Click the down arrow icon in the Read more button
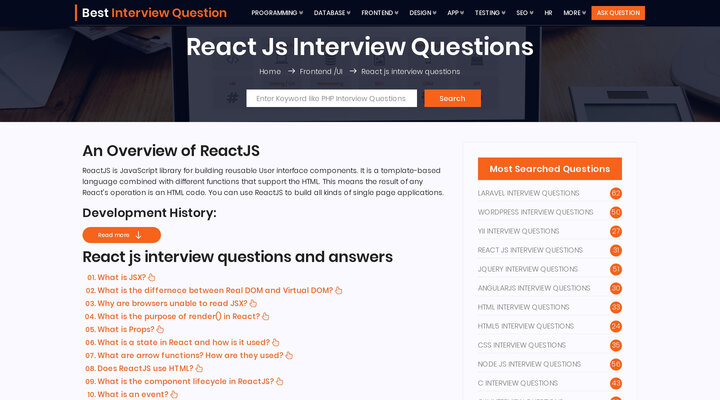The image size is (720, 400). [138, 235]
